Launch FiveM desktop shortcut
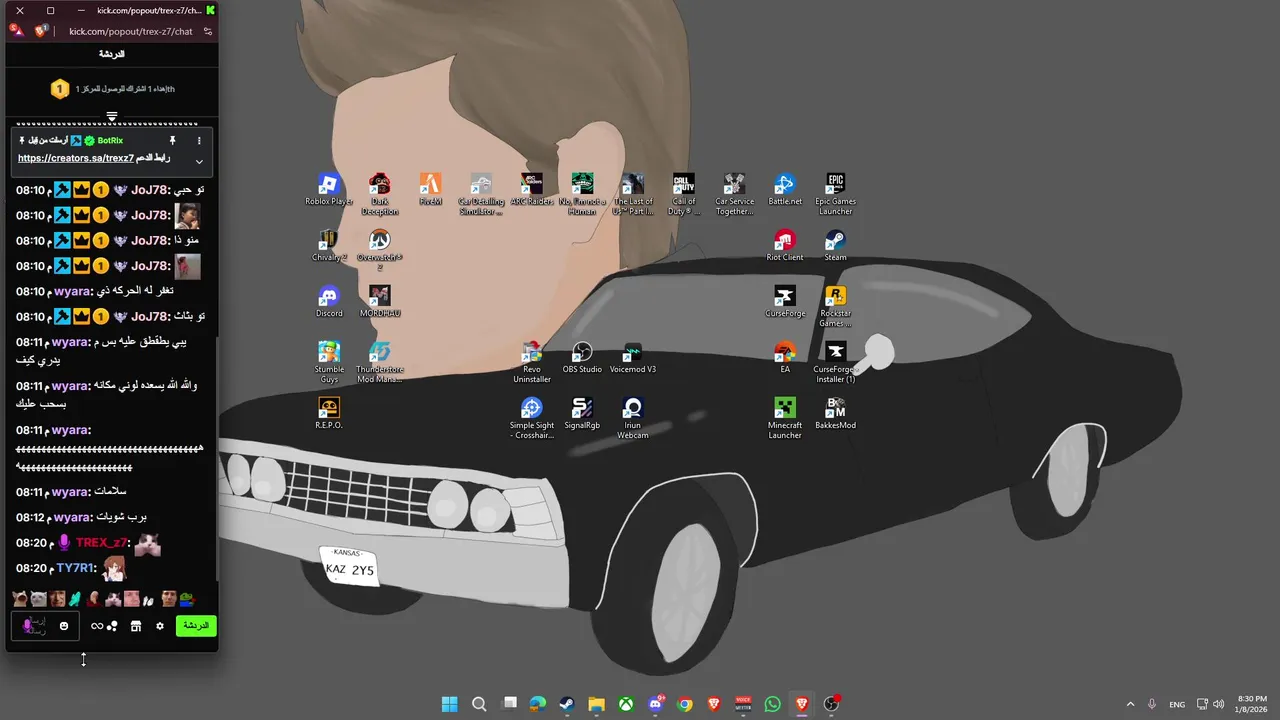1280x720 pixels. (430, 190)
